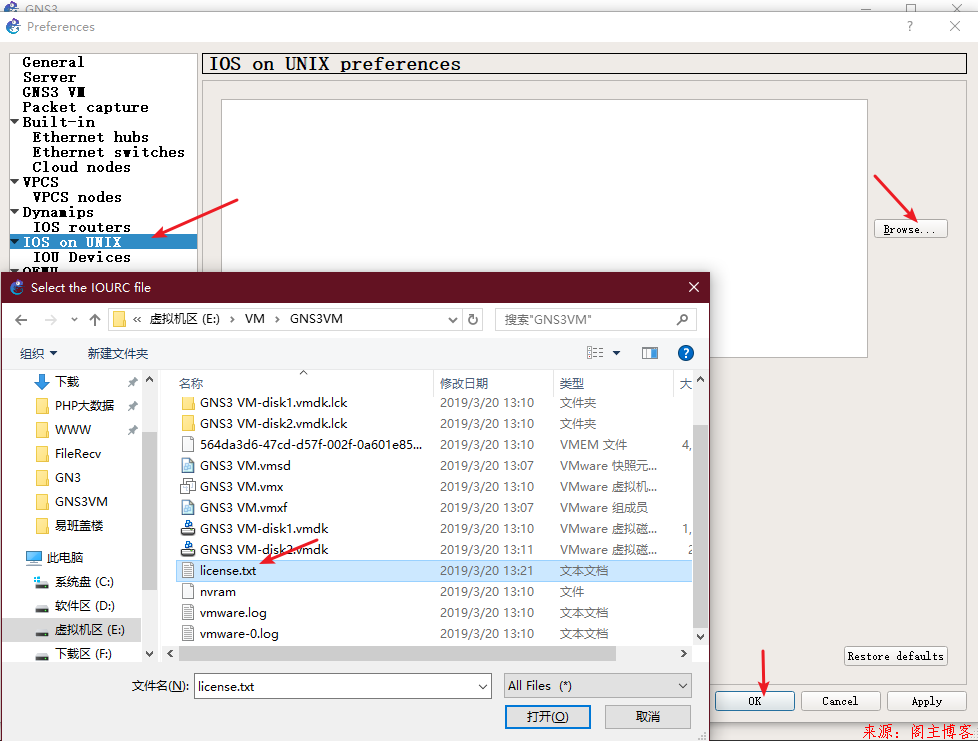
Task: Click the file list vertical scrollbar
Action: pos(700,526)
